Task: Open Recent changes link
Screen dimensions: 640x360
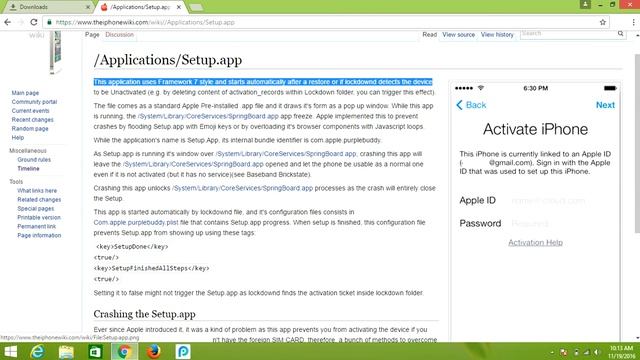Action: pyautogui.click(x=32, y=120)
